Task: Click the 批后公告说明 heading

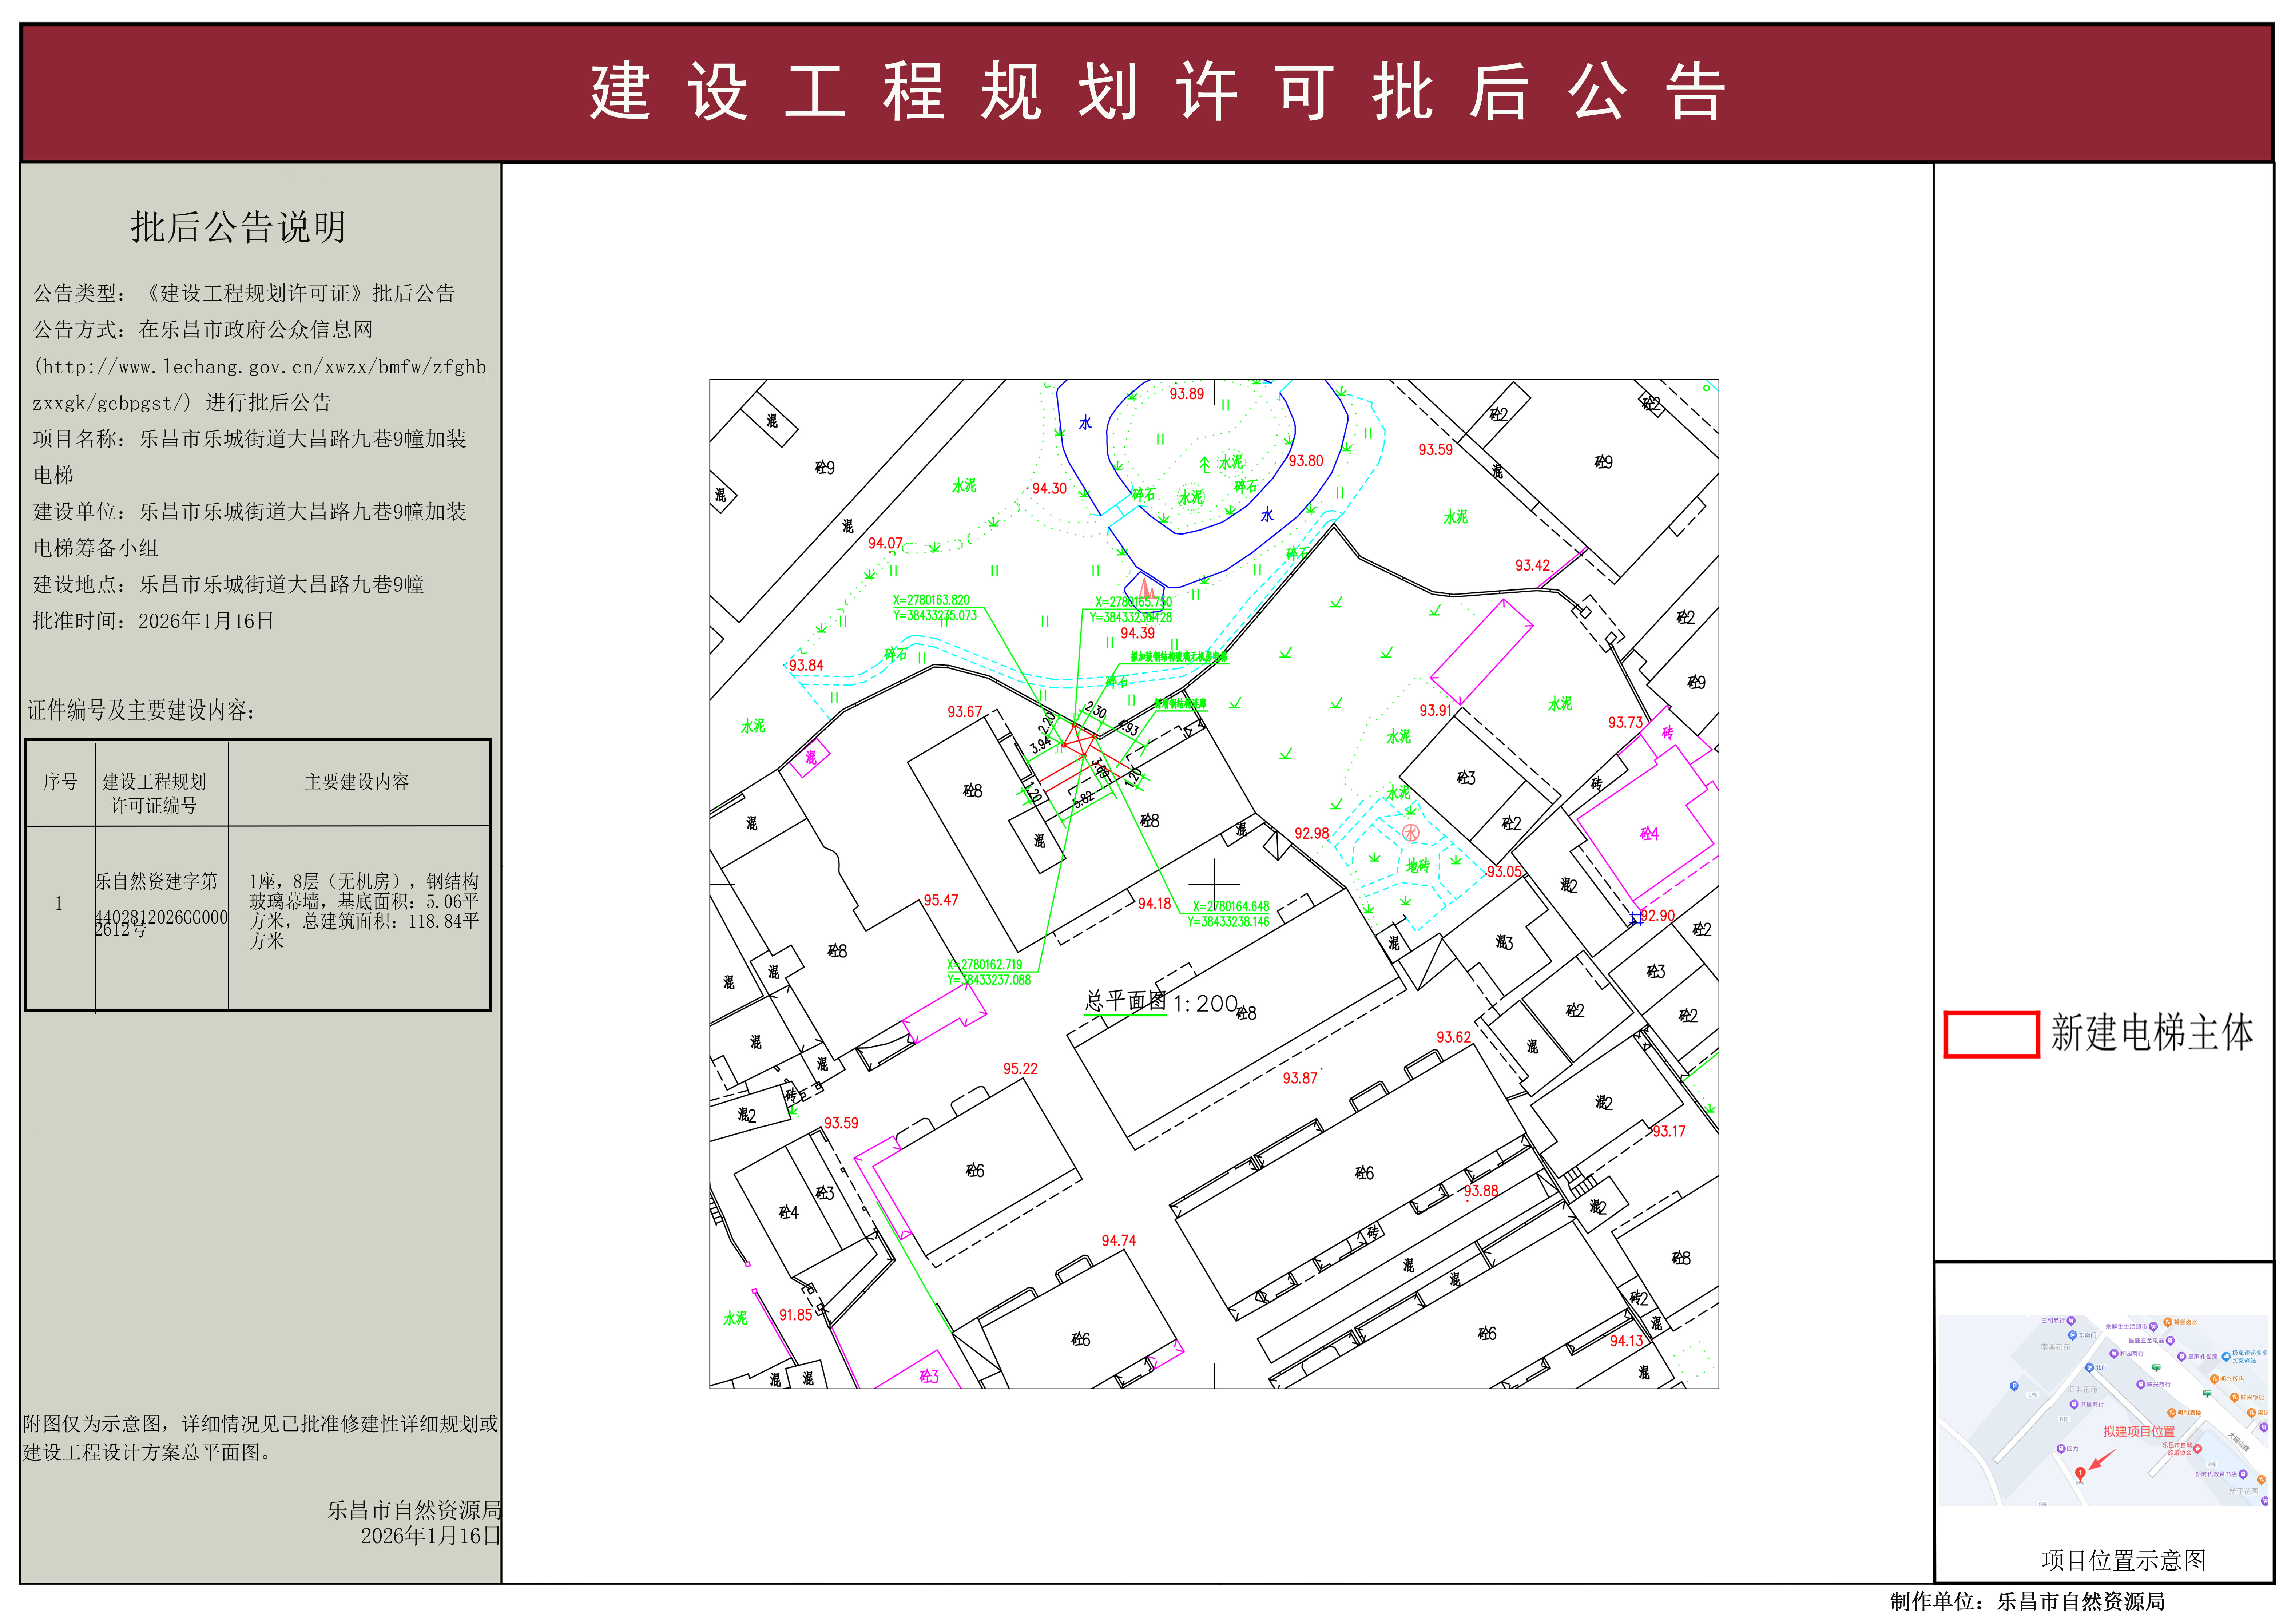Action: click(238, 227)
